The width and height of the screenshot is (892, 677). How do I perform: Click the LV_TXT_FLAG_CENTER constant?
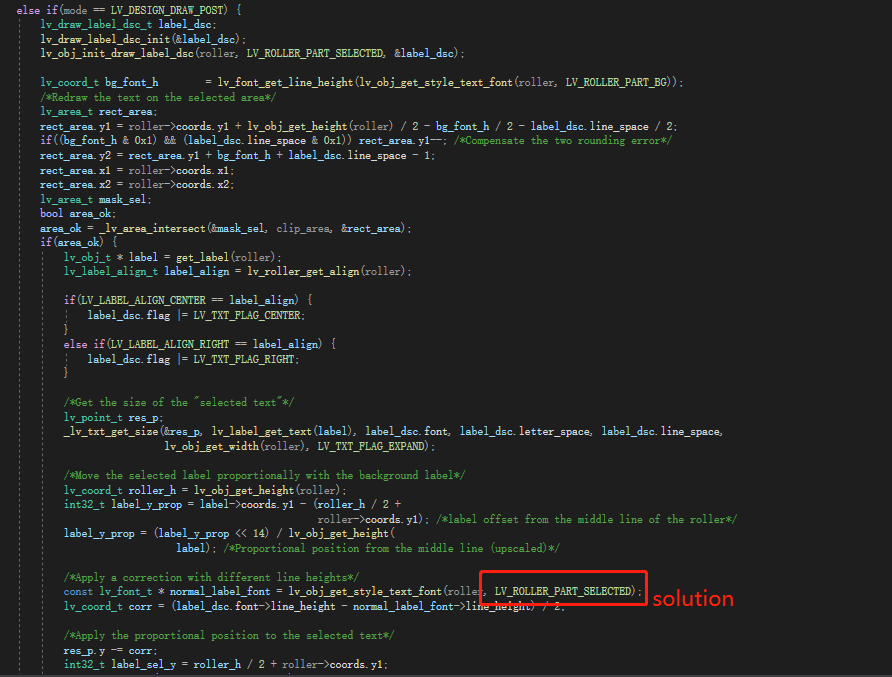click(246, 315)
